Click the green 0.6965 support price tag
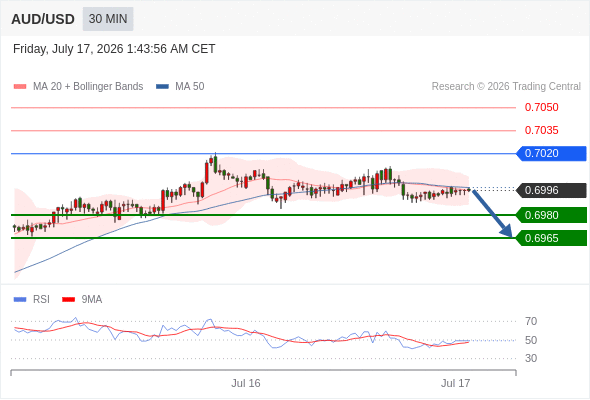Viewport: 590px width, 400px height. point(551,238)
